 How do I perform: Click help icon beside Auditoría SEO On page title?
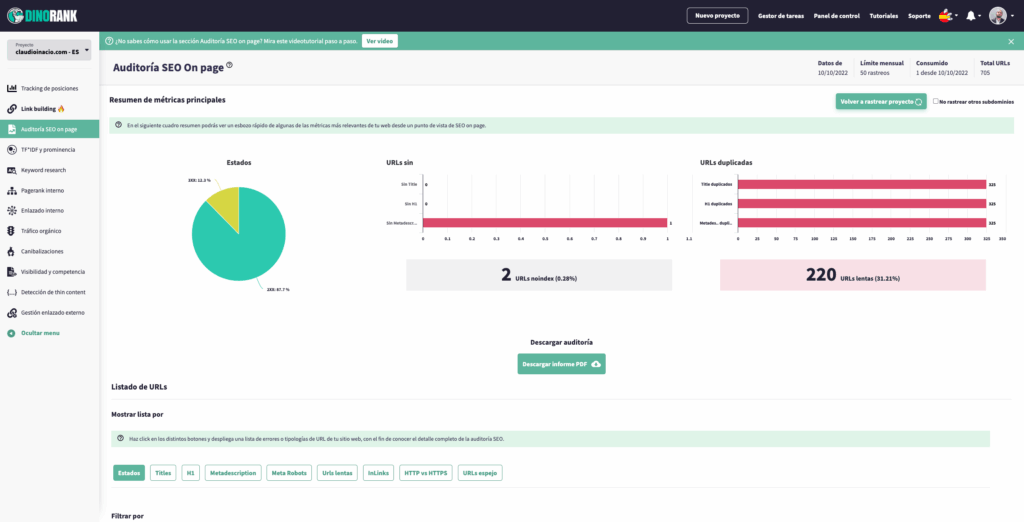tap(229, 65)
